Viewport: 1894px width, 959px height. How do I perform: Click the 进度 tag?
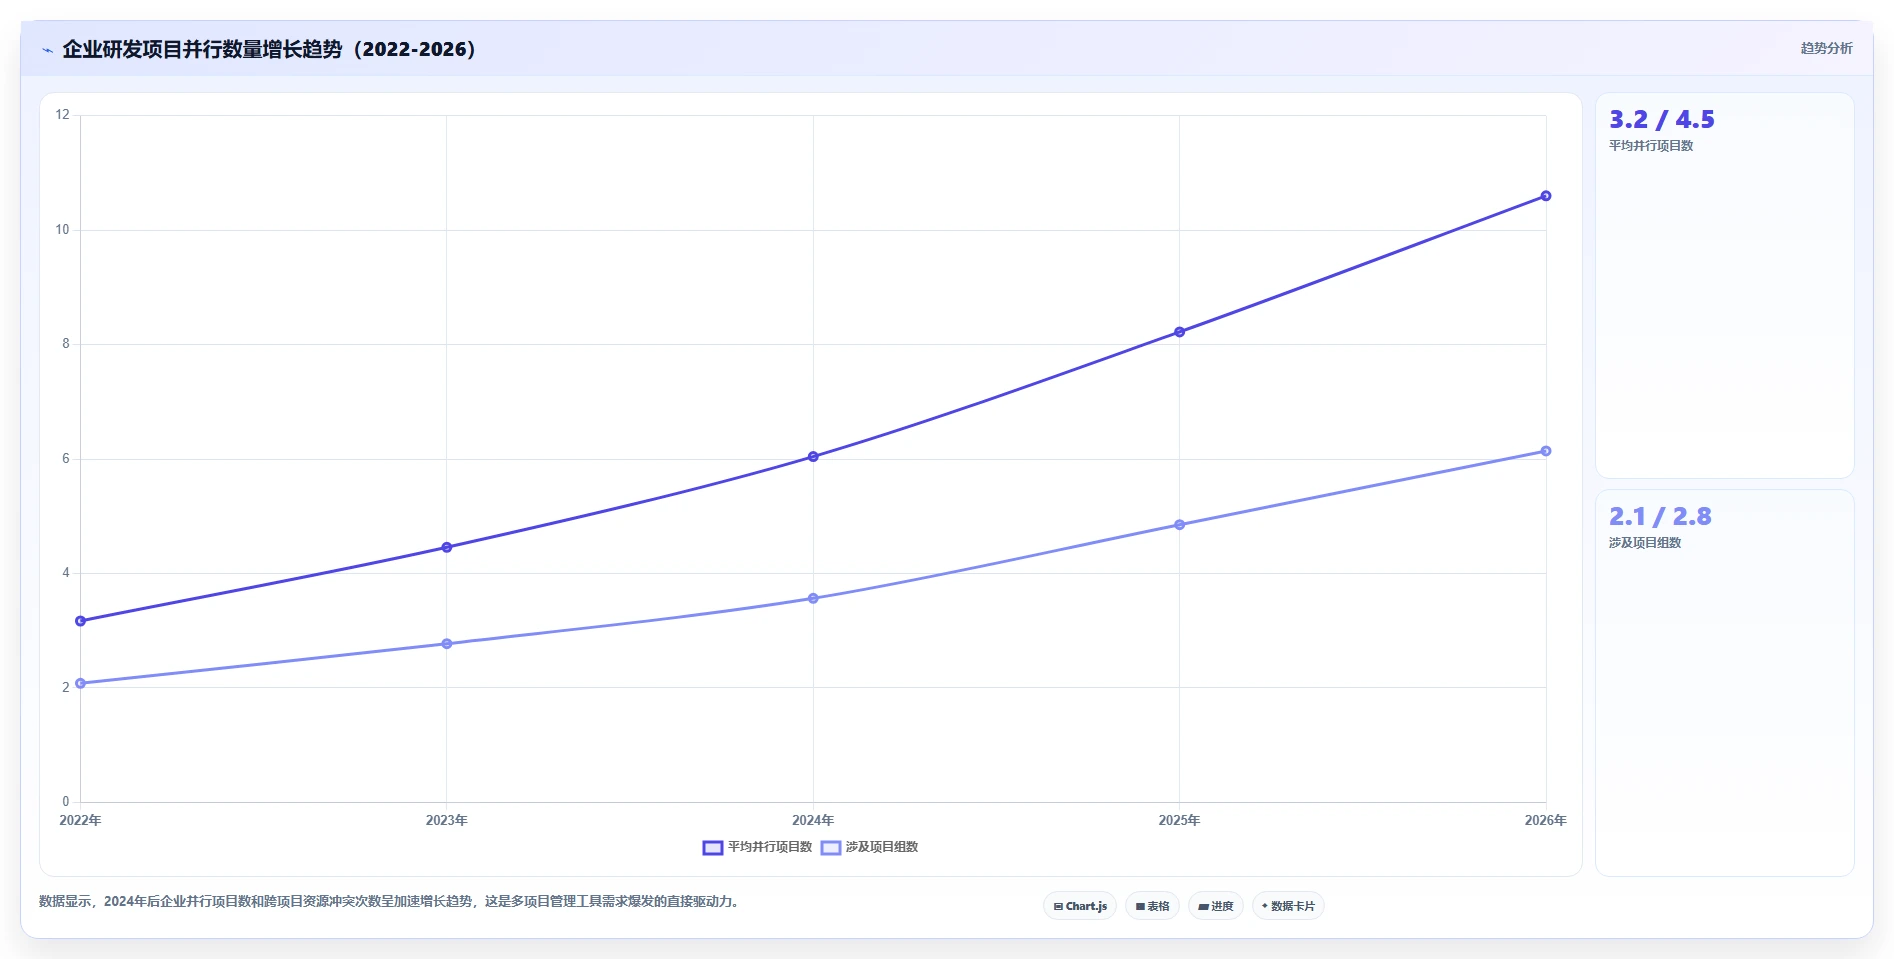(x=1216, y=906)
